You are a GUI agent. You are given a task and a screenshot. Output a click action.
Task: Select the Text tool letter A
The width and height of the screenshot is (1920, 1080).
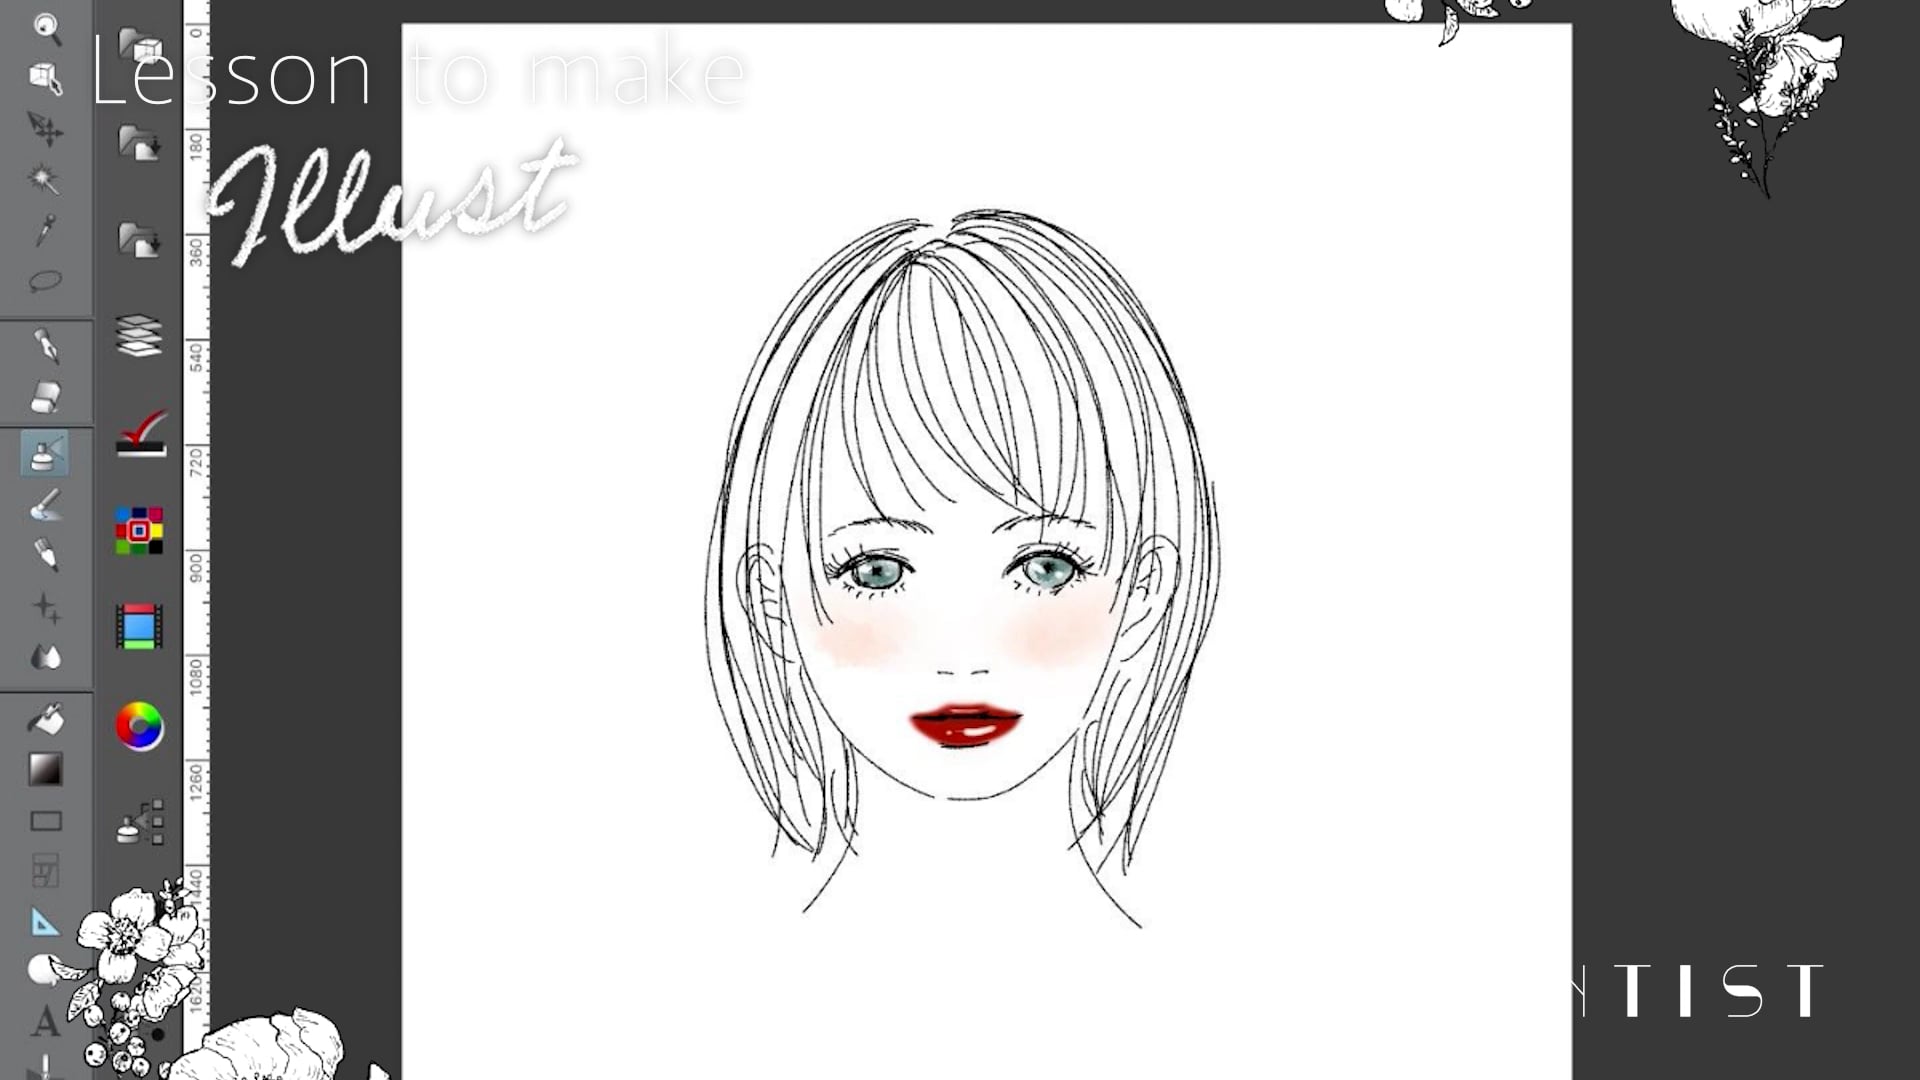[45, 1022]
